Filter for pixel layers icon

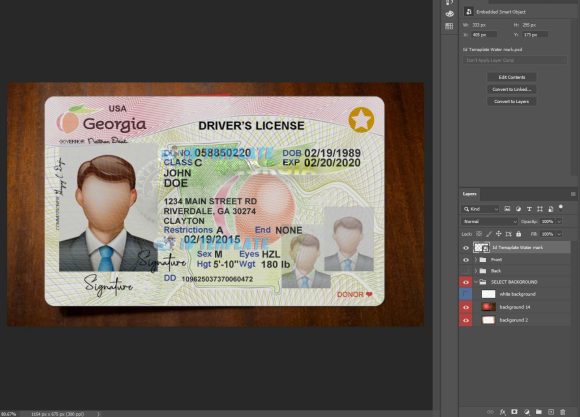(507, 209)
